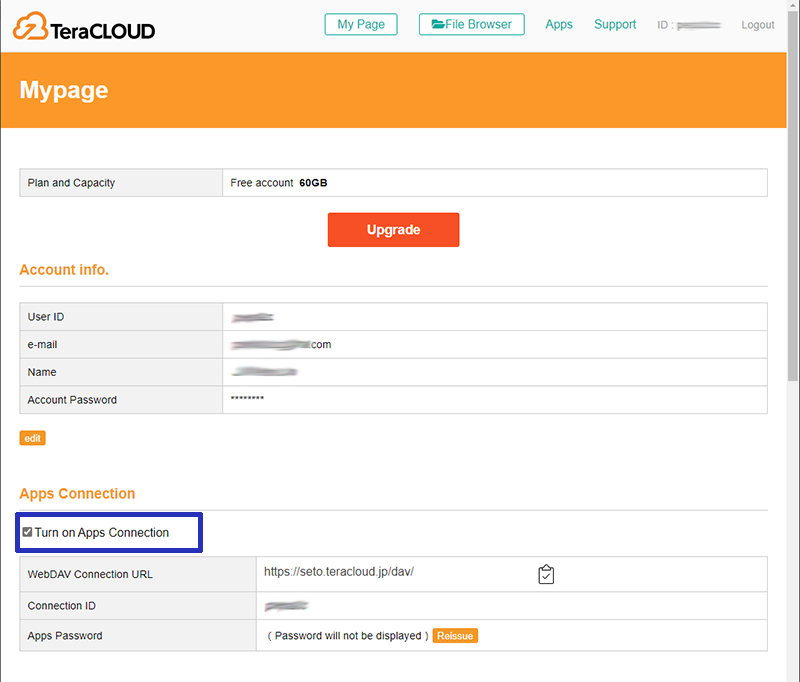800x682 pixels.
Task: Toggle Turn on Apps Connection checkbox
Action: pos(28,532)
